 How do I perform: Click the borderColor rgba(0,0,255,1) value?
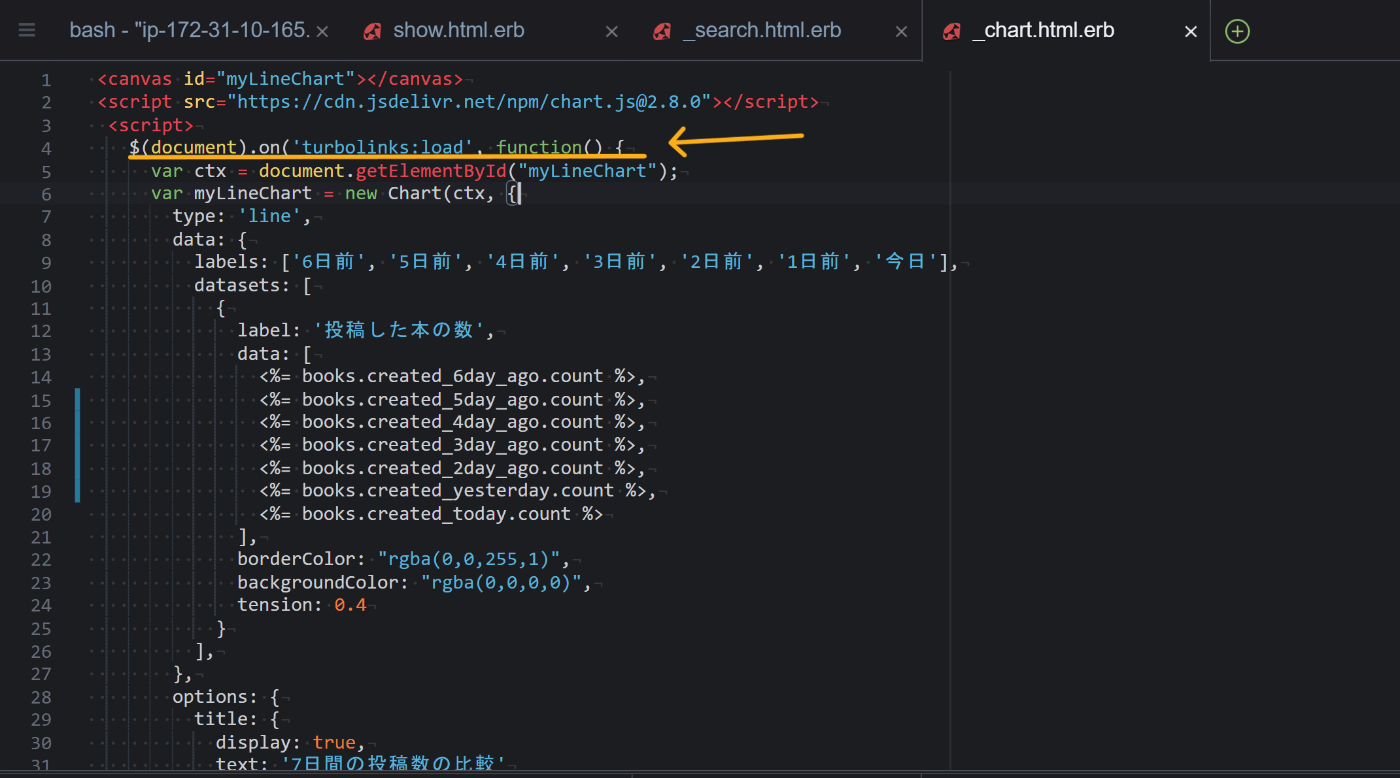(469, 560)
